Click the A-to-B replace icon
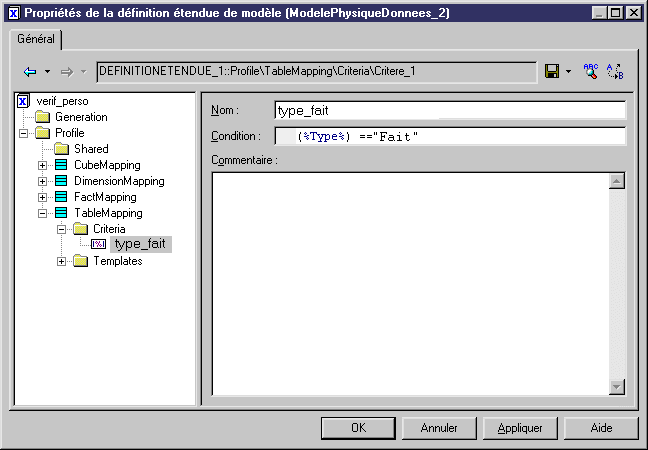 click(615, 71)
